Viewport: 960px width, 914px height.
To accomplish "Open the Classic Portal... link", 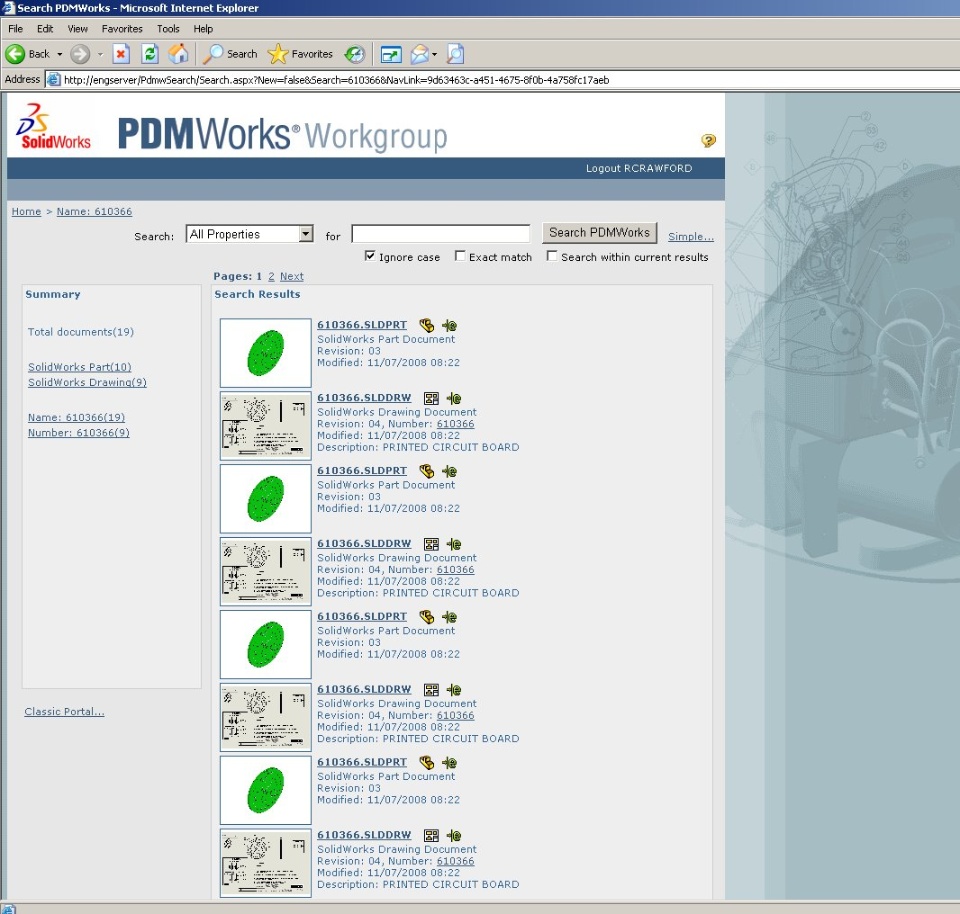I will [x=64, y=712].
